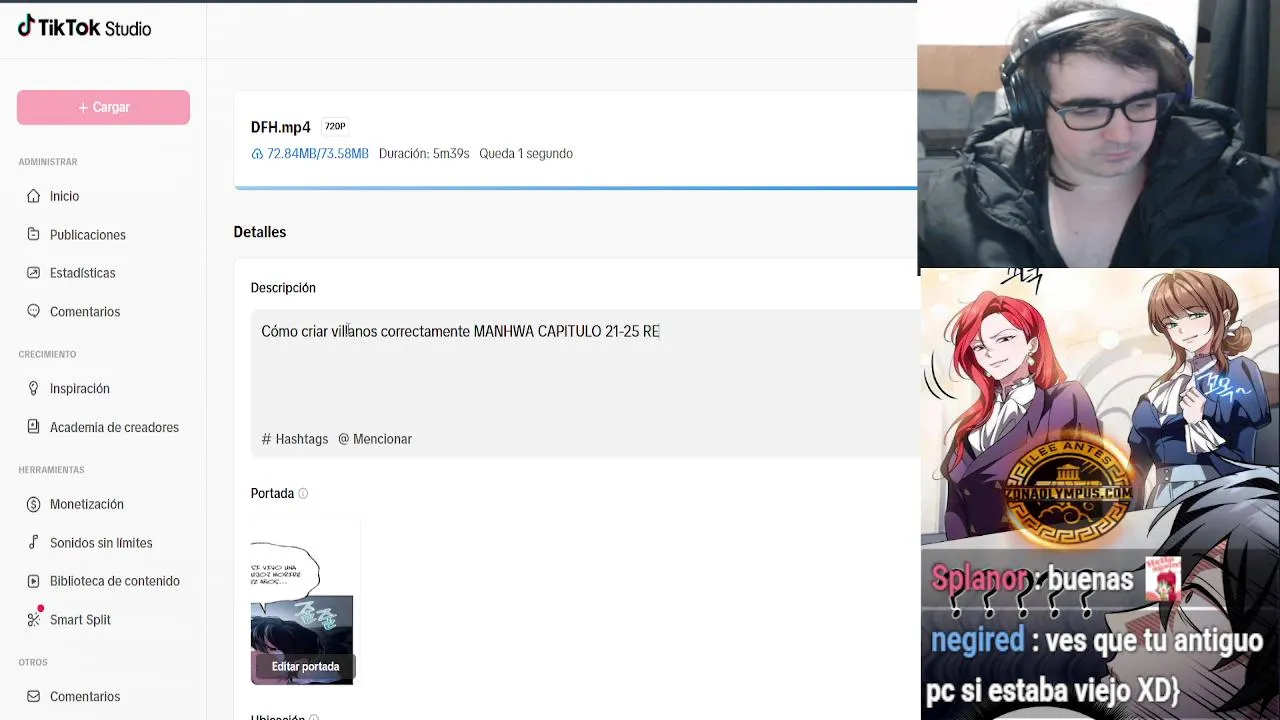Viewport: 1280px width, 720px height.
Task: Click the Detalles heading
Action: point(260,232)
